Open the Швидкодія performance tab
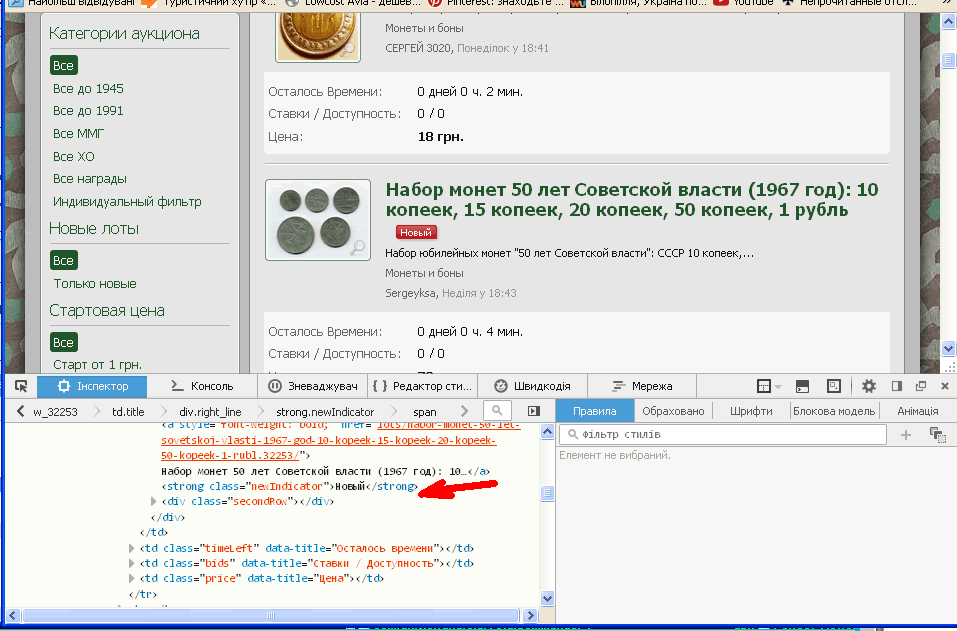This screenshot has width=957, height=631. point(532,386)
